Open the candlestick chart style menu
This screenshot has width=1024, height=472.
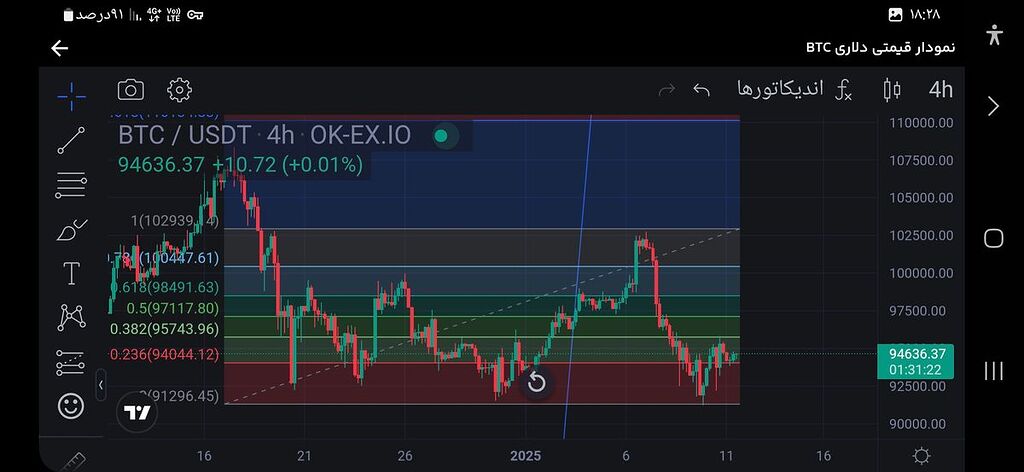[x=892, y=90]
